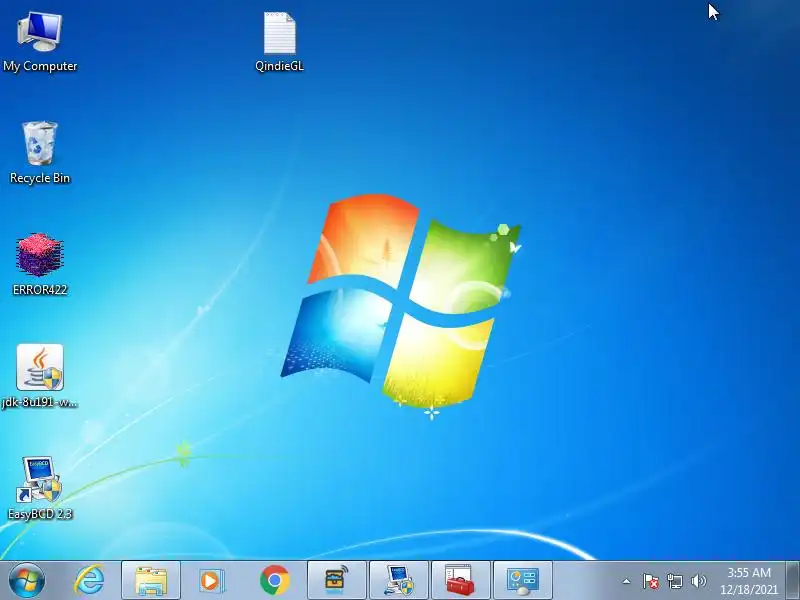Open the volume speaker tray icon
This screenshot has width=800, height=600.
coord(698,581)
